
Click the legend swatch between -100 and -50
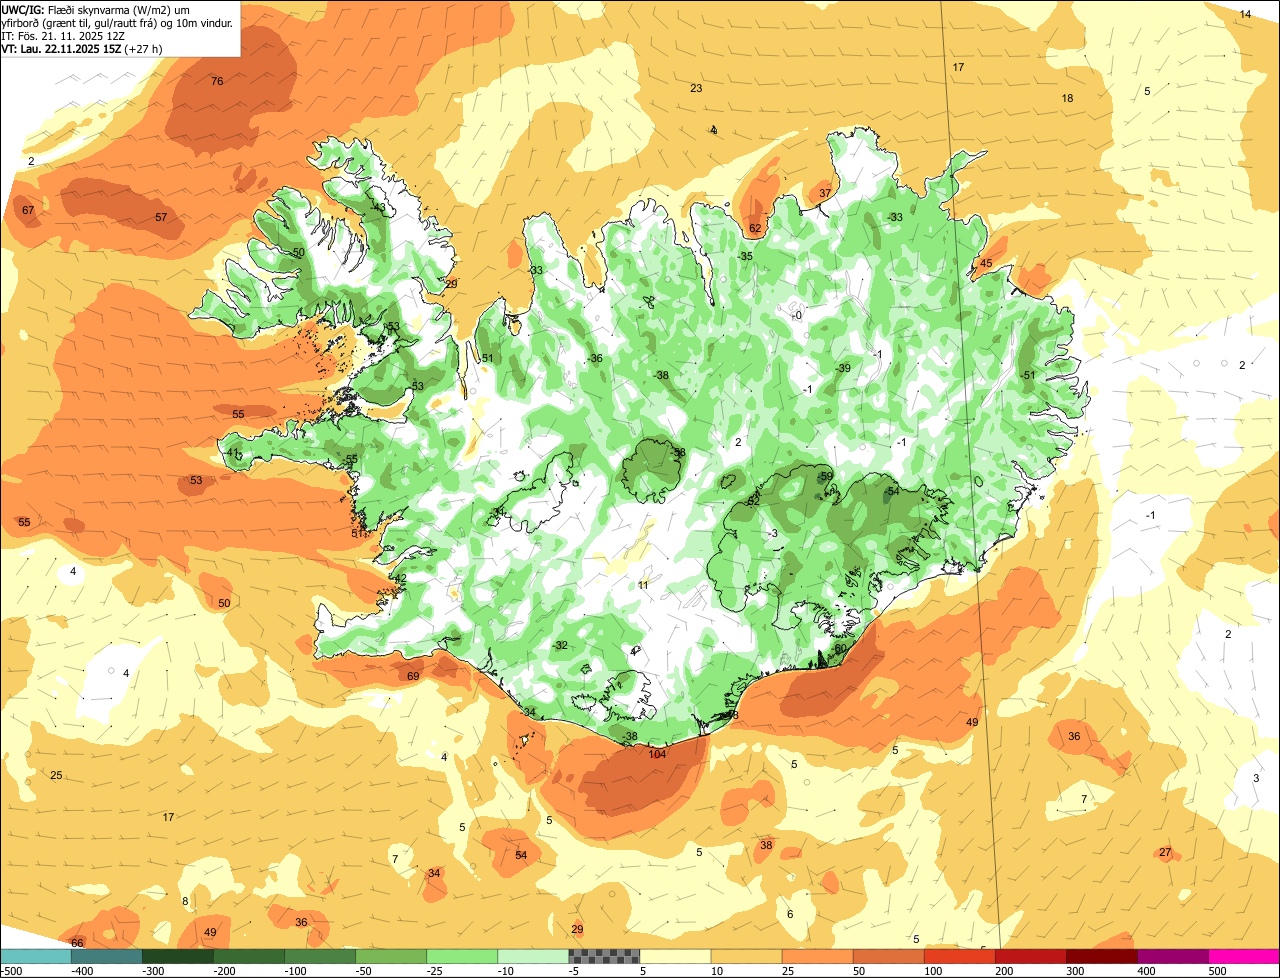(x=320, y=956)
